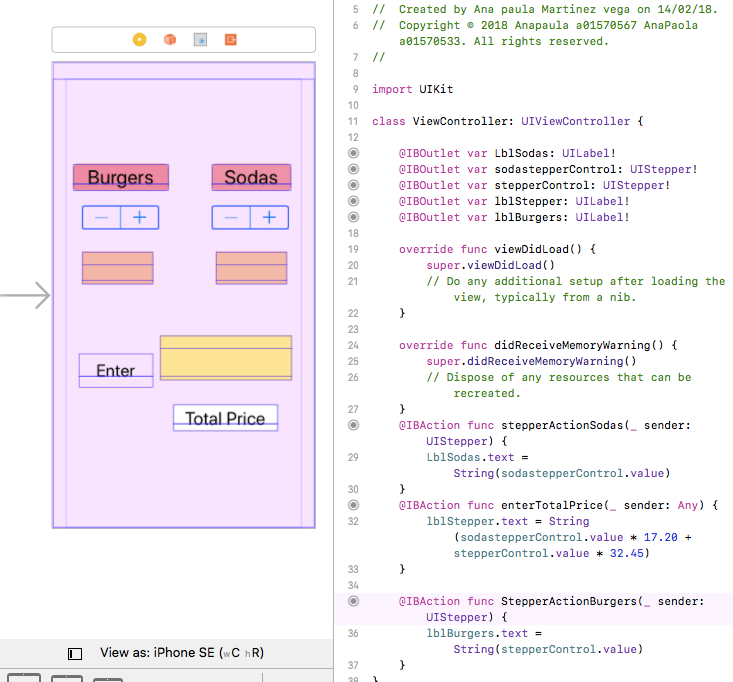The image size is (733, 682).
Task: Click plus on the Sodas stepper
Action: pos(269,217)
